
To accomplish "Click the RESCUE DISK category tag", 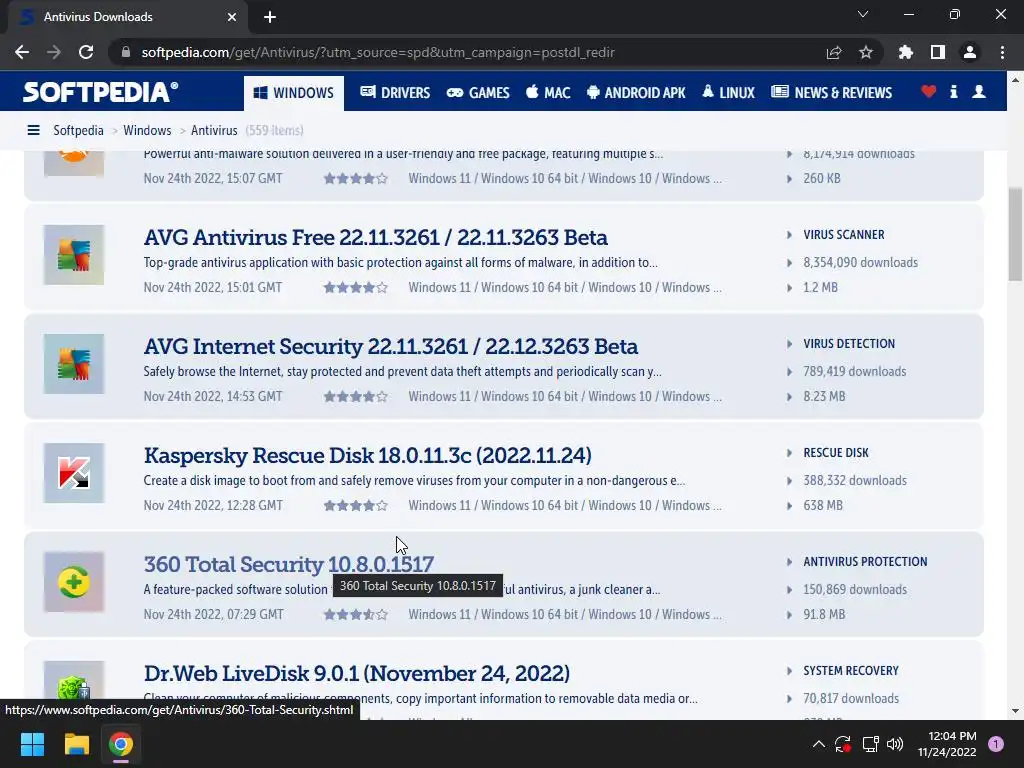I will coord(836,453).
